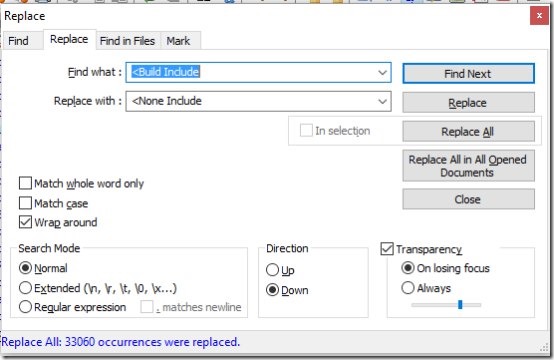Expand the Replace with history dropdown

pos(382,101)
